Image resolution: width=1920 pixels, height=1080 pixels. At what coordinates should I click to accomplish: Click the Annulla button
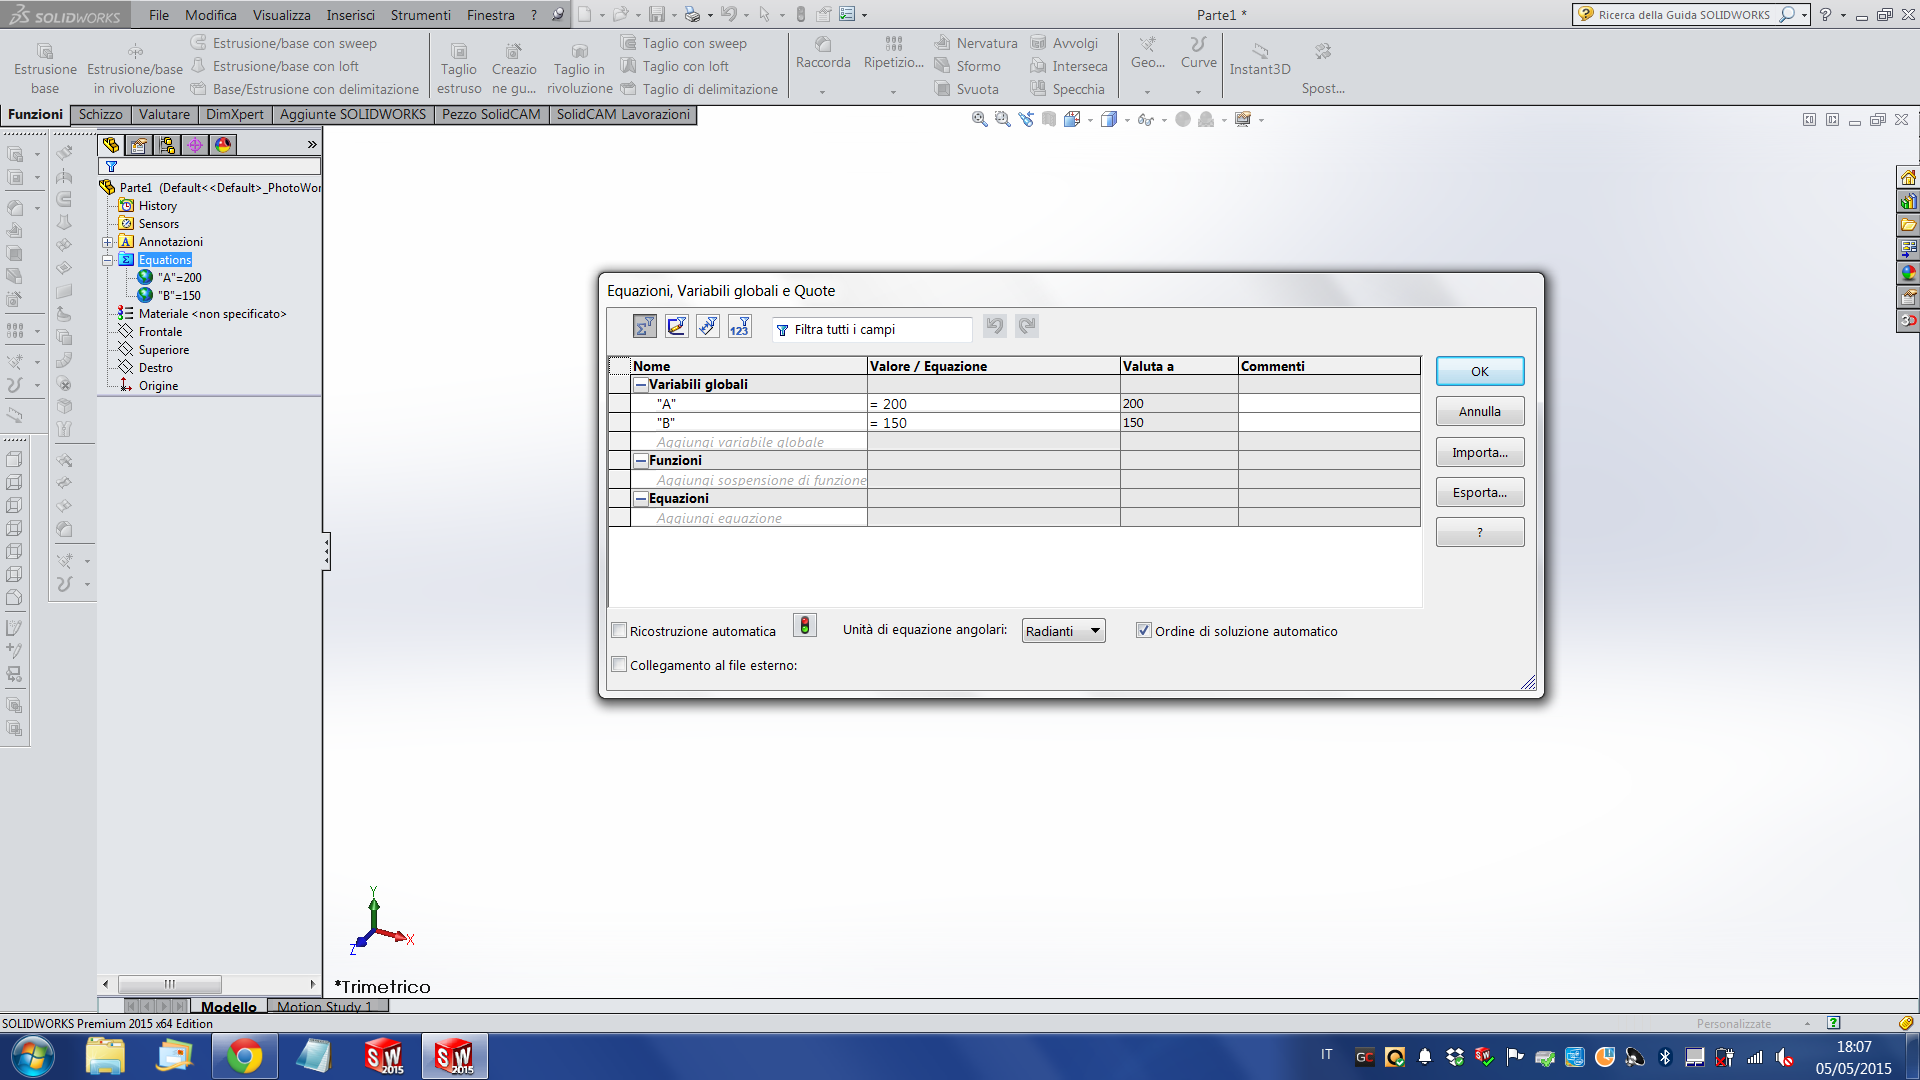coord(1479,412)
